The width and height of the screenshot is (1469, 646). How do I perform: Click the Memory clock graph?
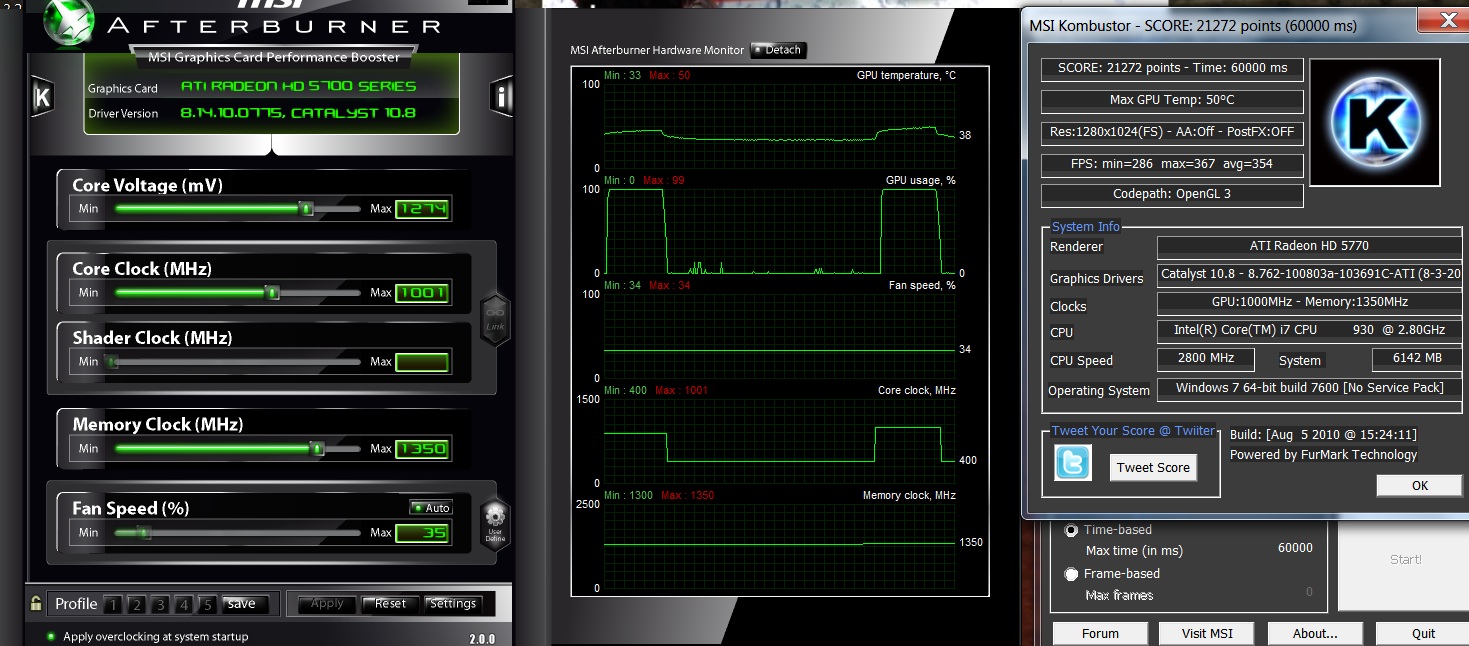pyautogui.click(x=779, y=546)
